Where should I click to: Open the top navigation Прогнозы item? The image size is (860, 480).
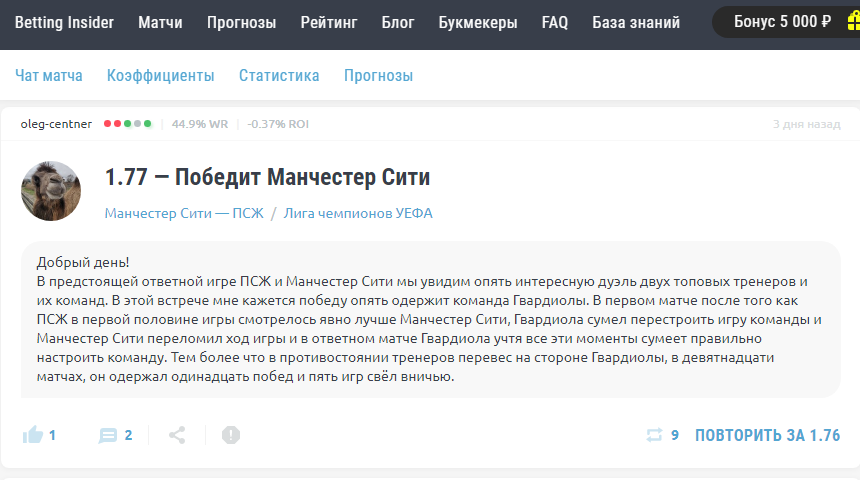[241, 22]
